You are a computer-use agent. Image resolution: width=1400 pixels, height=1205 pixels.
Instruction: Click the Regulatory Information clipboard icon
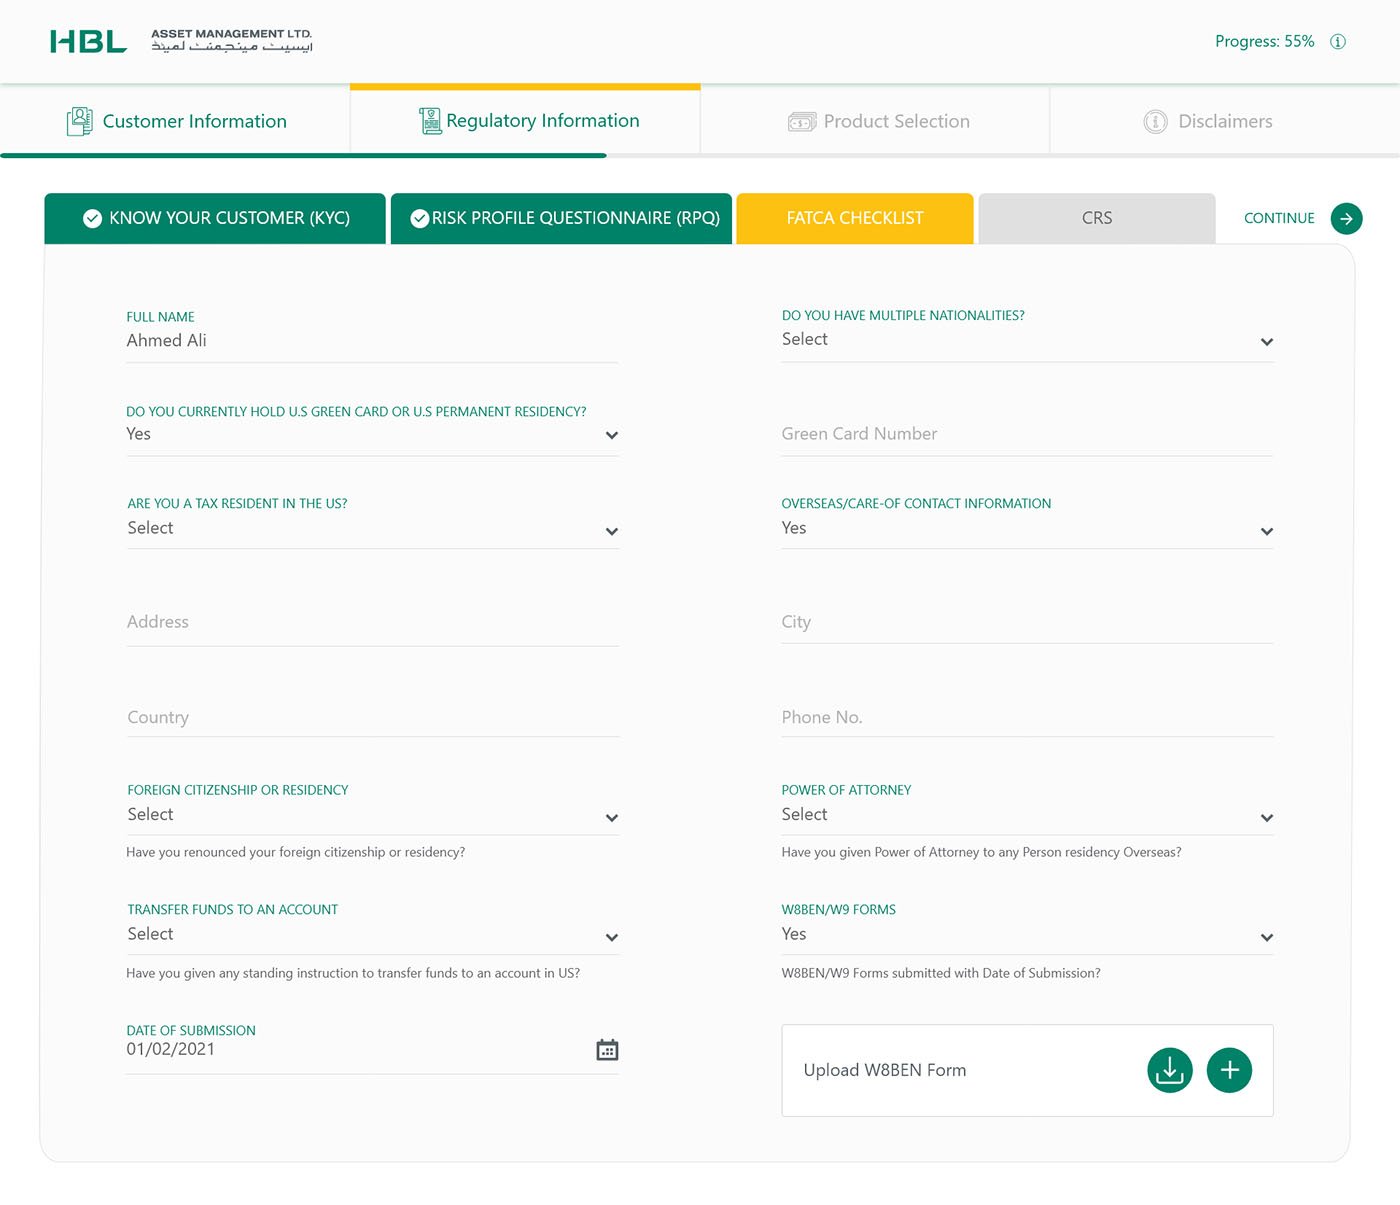click(430, 121)
